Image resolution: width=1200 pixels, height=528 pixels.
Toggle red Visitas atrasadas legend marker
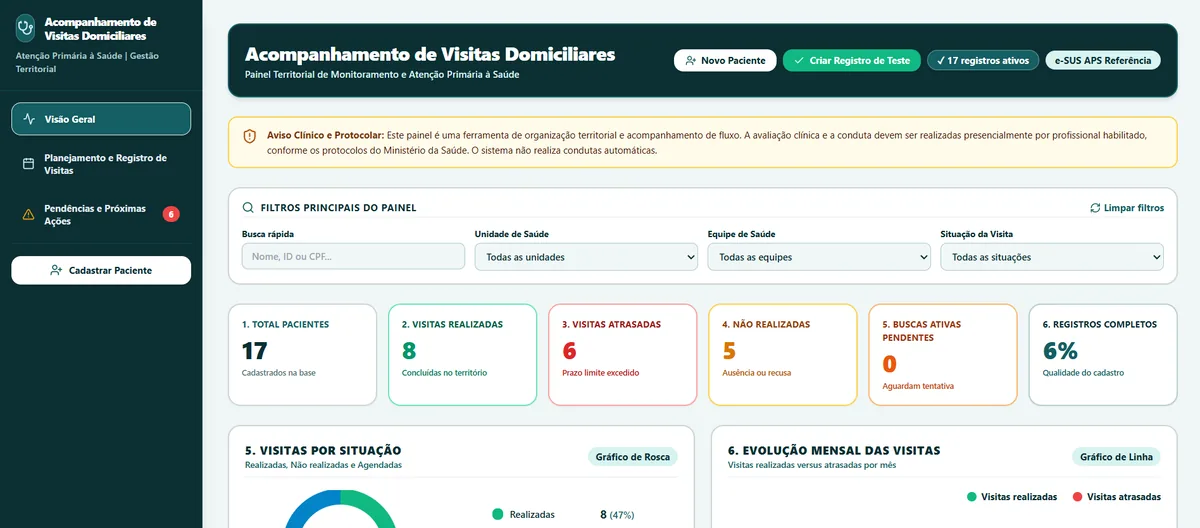[1077, 497]
